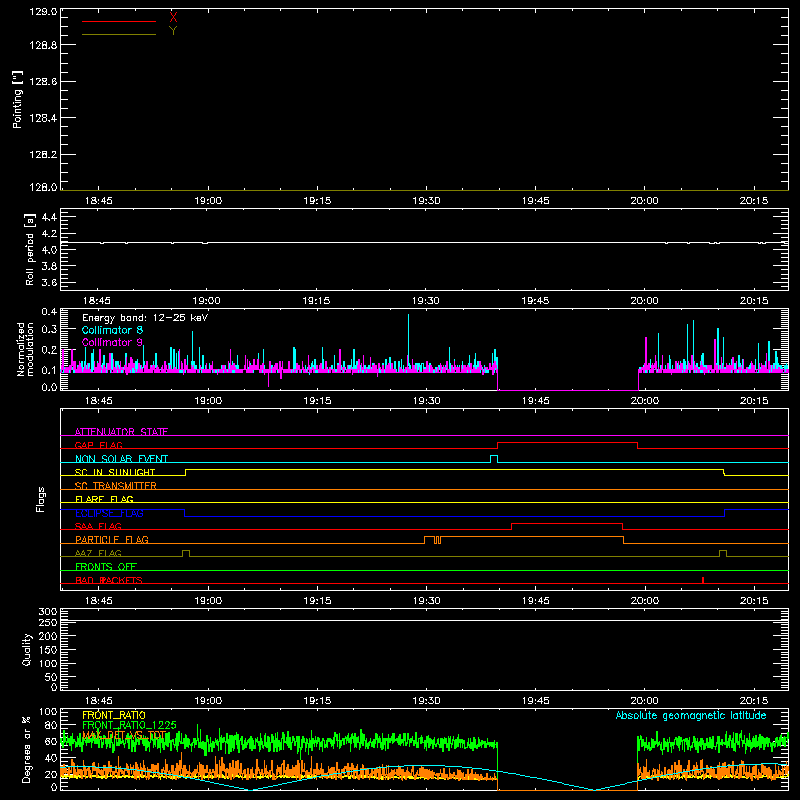Select the cyan Collimator 8 legend entry
Screen dimensions: 800x800
[x=112, y=330]
